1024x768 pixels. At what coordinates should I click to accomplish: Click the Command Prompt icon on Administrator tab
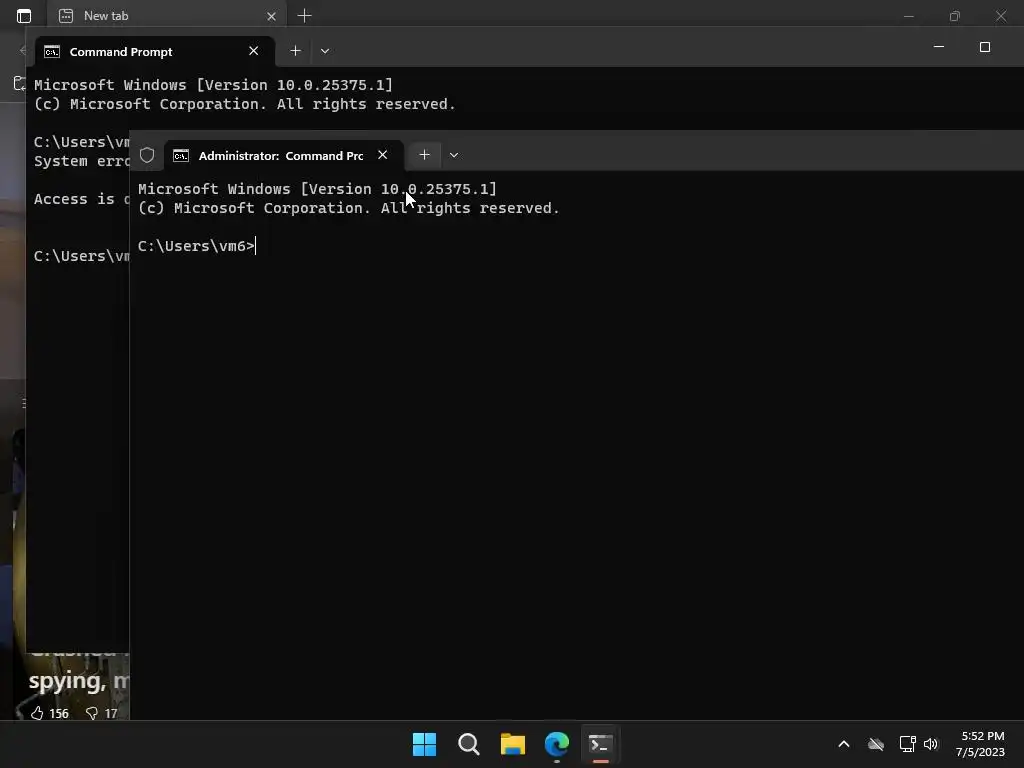click(x=181, y=155)
